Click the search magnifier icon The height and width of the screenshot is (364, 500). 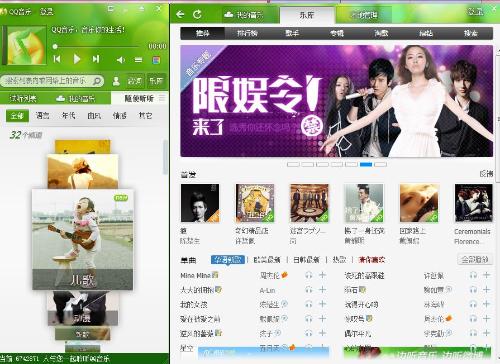(x=97, y=81)
